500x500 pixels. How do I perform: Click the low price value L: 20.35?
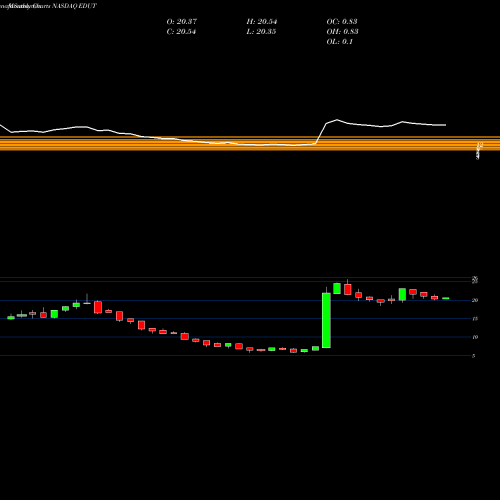pyautogui.click(x=261, y=32)
